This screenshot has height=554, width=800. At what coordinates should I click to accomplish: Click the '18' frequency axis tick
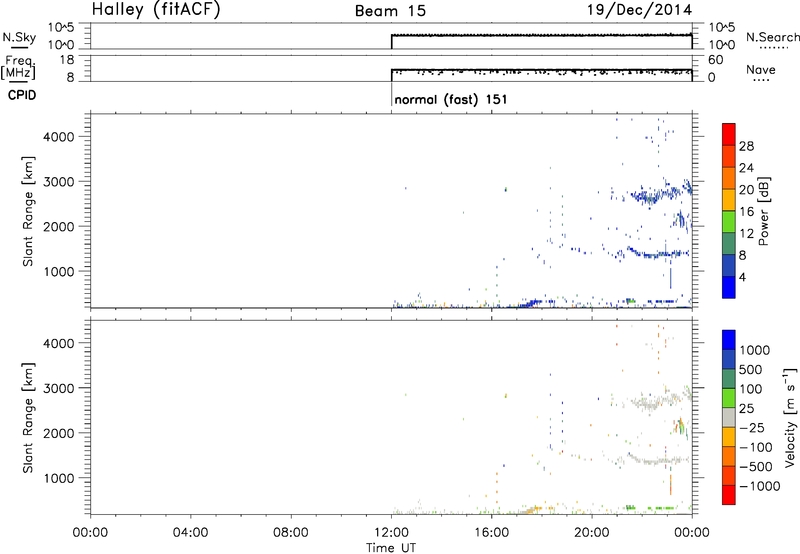pos(67,60)
